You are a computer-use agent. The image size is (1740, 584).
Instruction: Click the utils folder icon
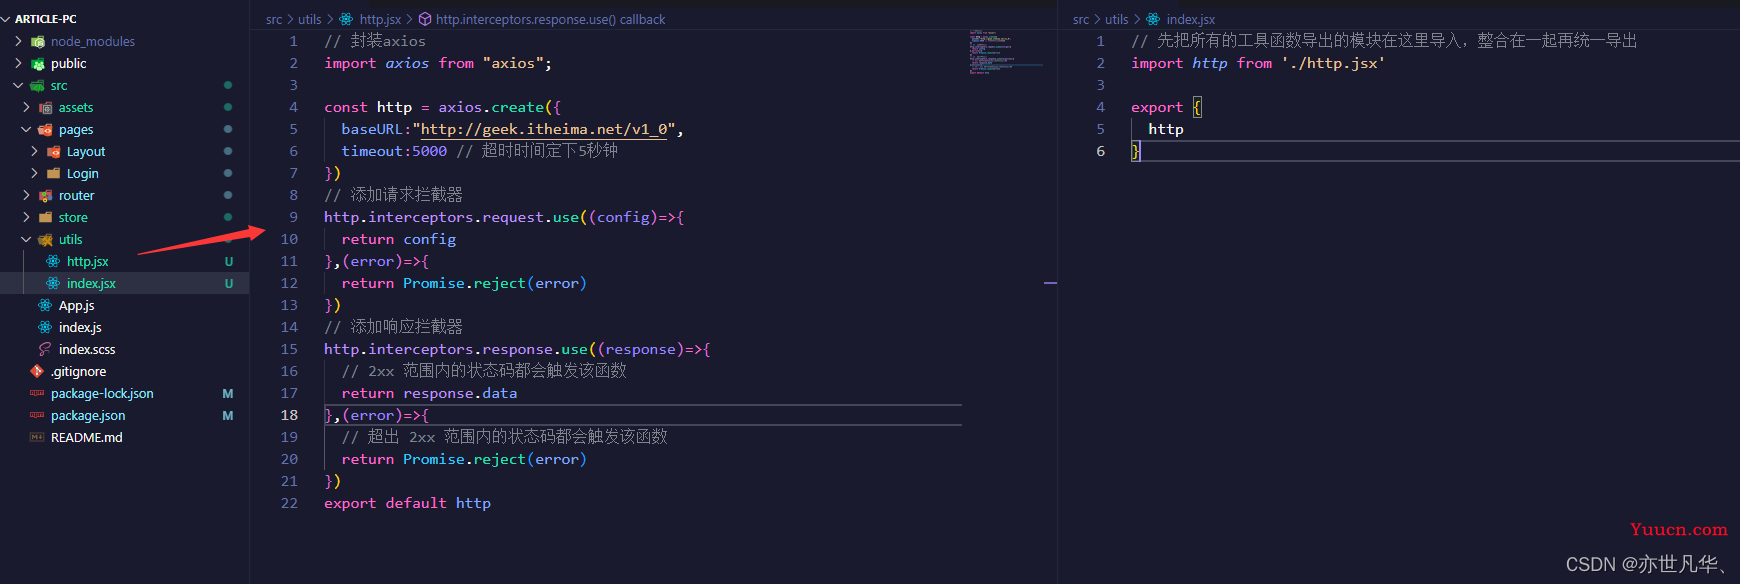pyautogui.click(x=46, y=239)
